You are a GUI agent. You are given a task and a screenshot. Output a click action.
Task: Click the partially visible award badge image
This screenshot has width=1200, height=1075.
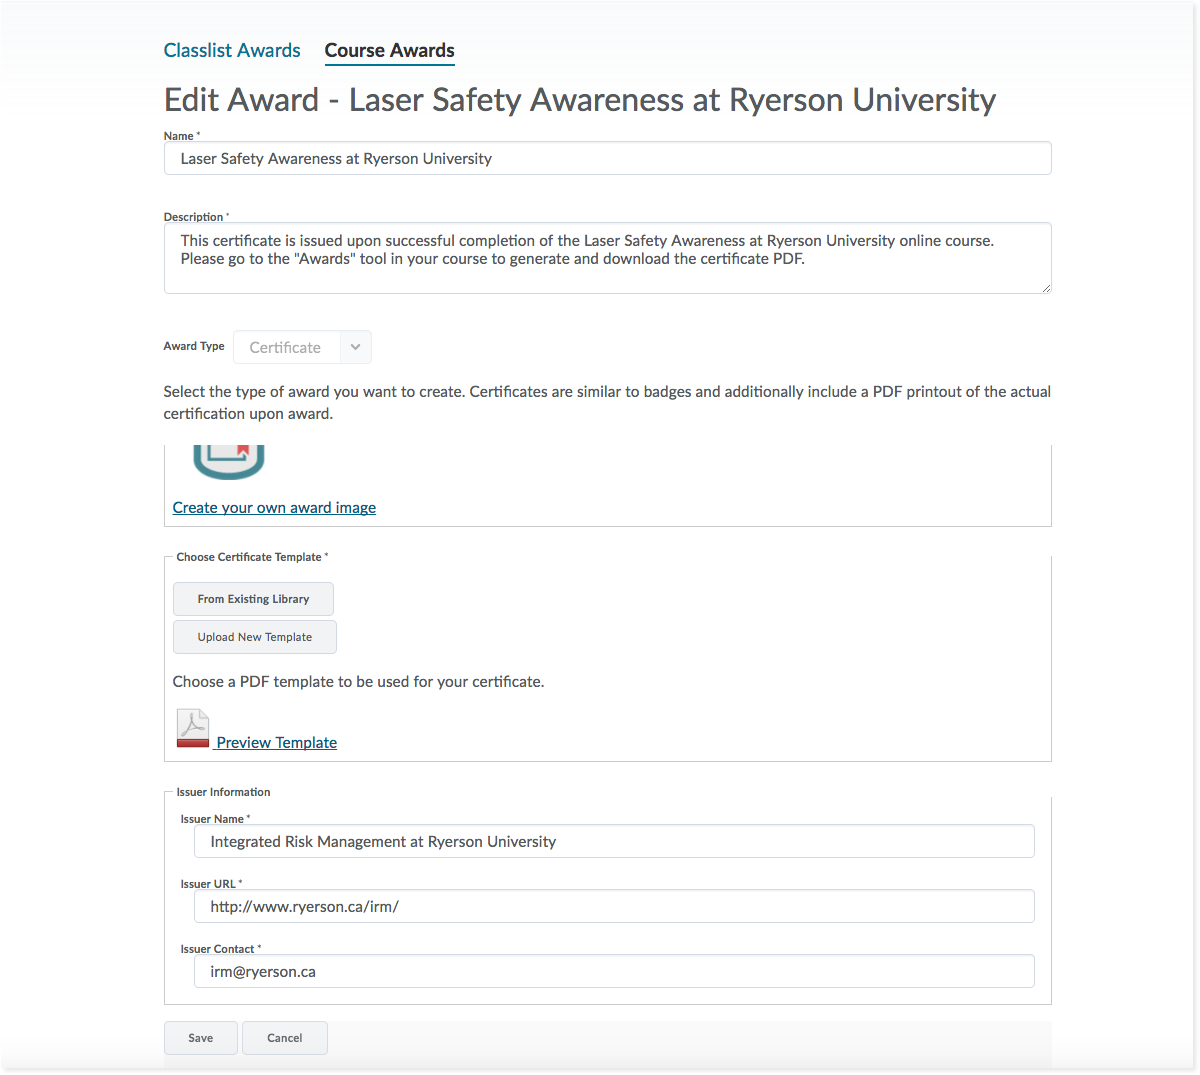228,461
